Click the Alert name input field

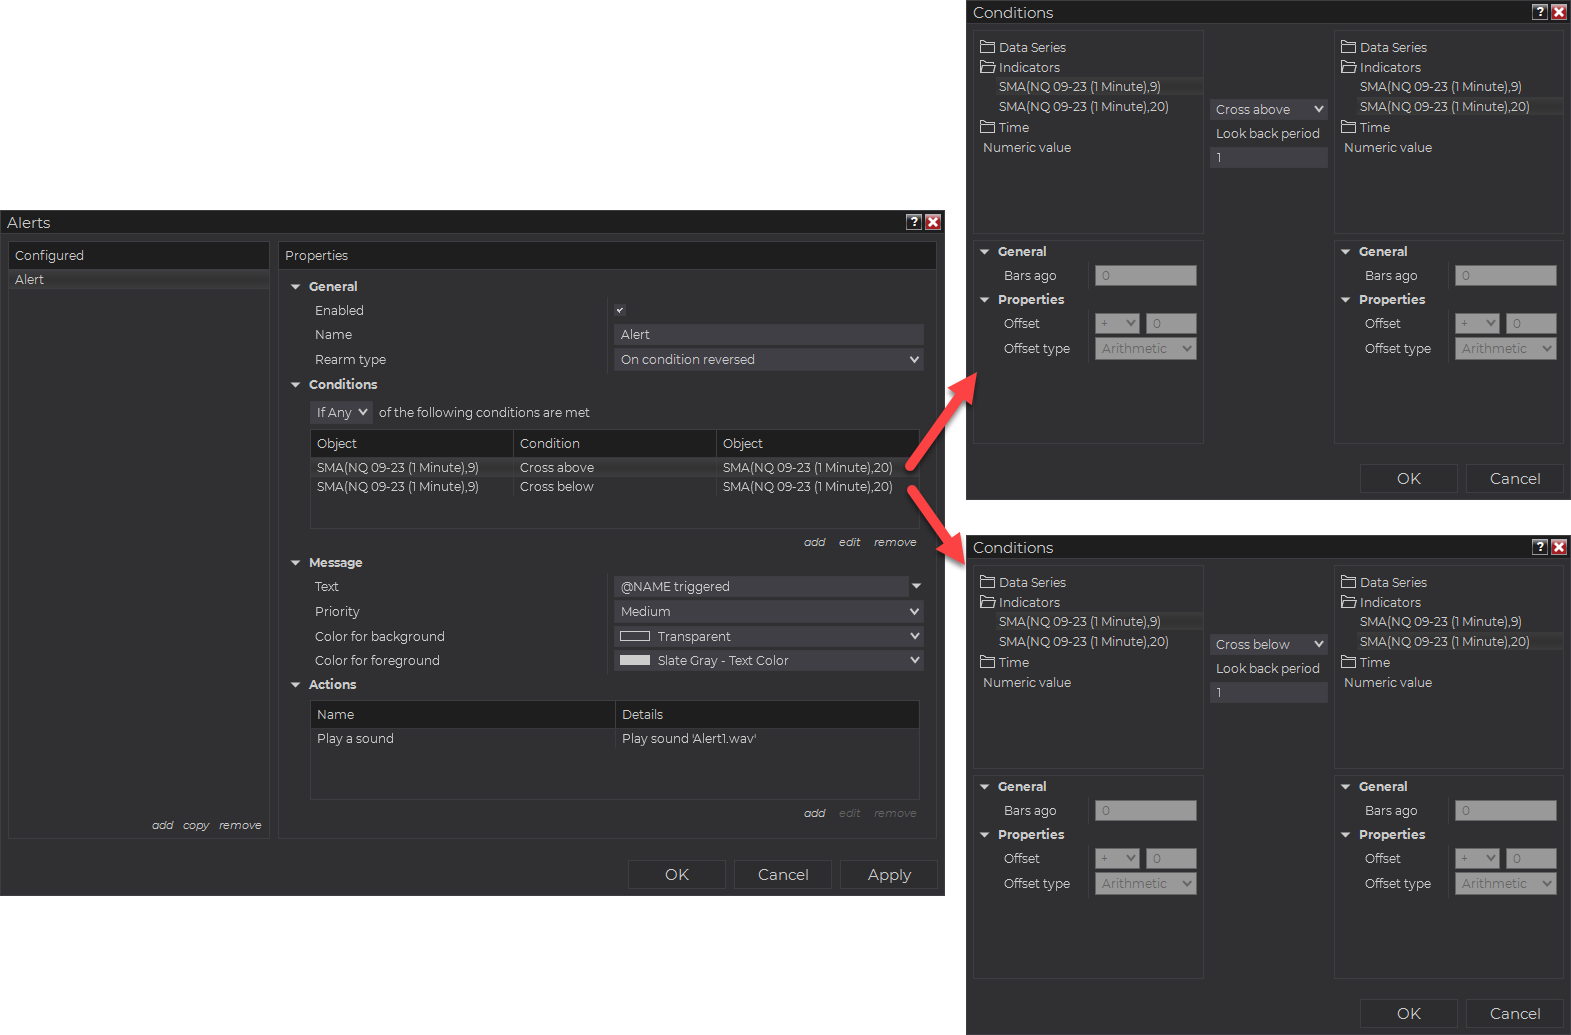pos(768,334)
